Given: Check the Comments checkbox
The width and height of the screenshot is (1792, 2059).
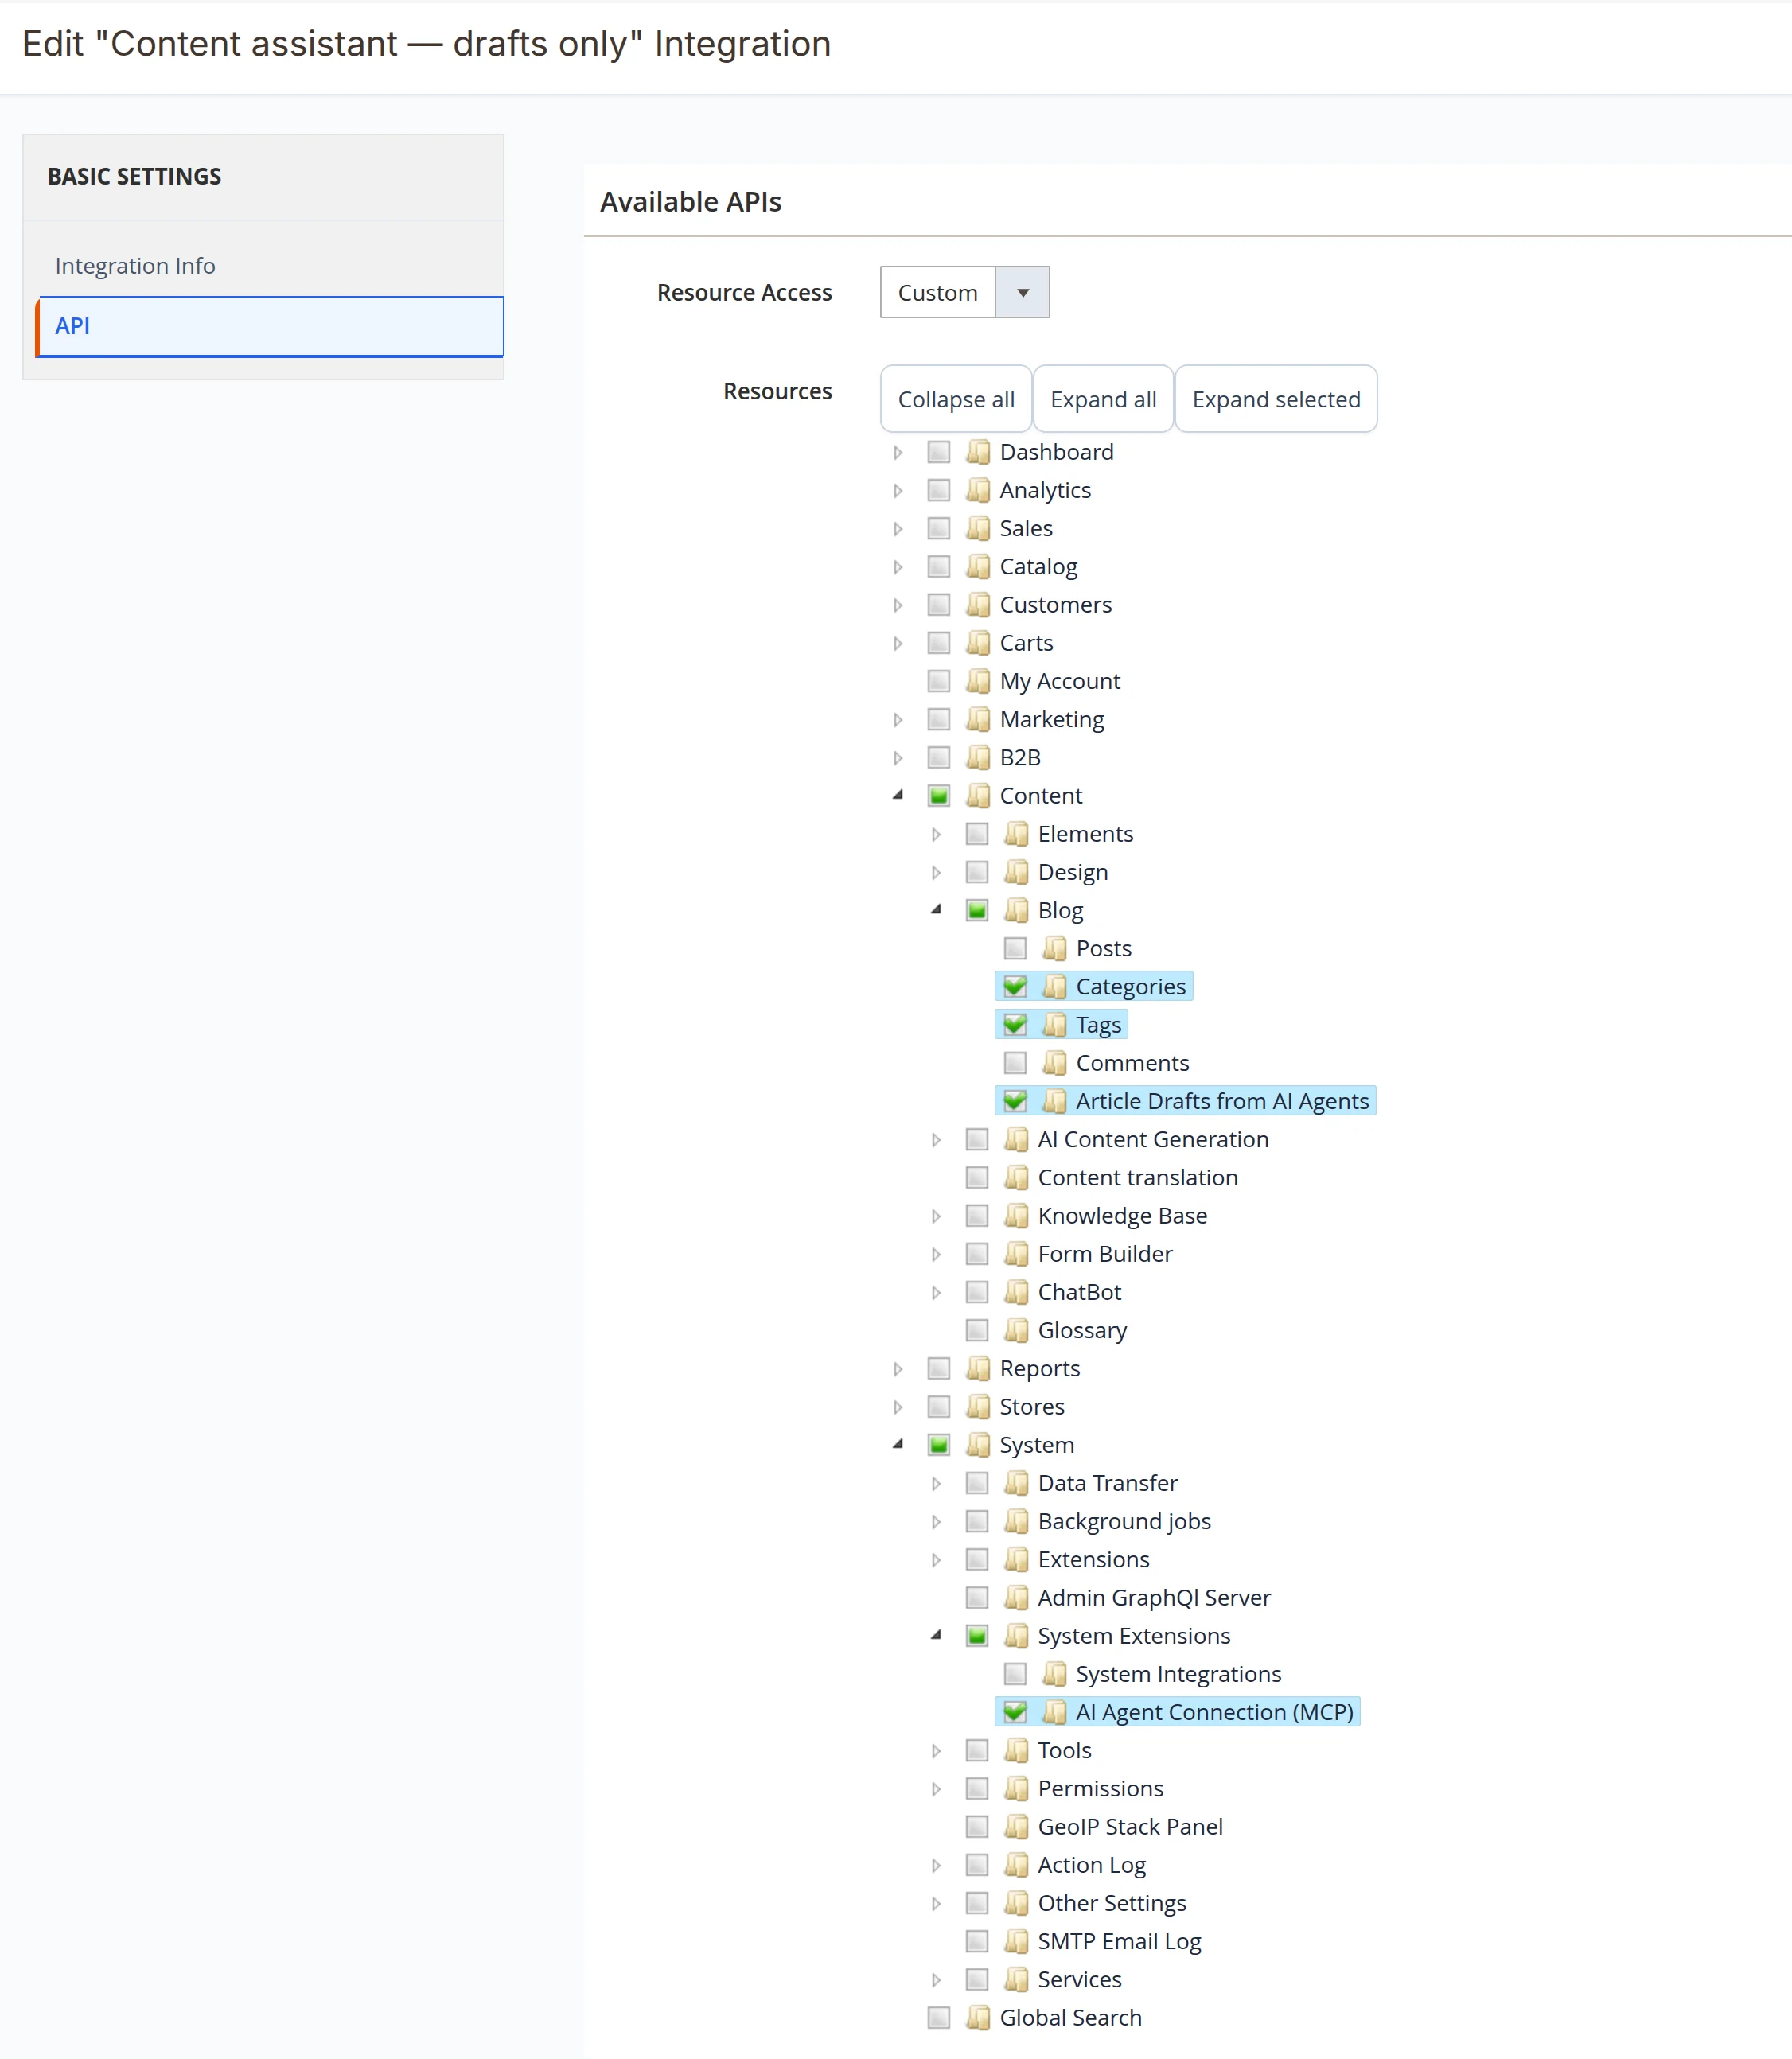Looking at the screenshot, I should pos(1015,1063).
